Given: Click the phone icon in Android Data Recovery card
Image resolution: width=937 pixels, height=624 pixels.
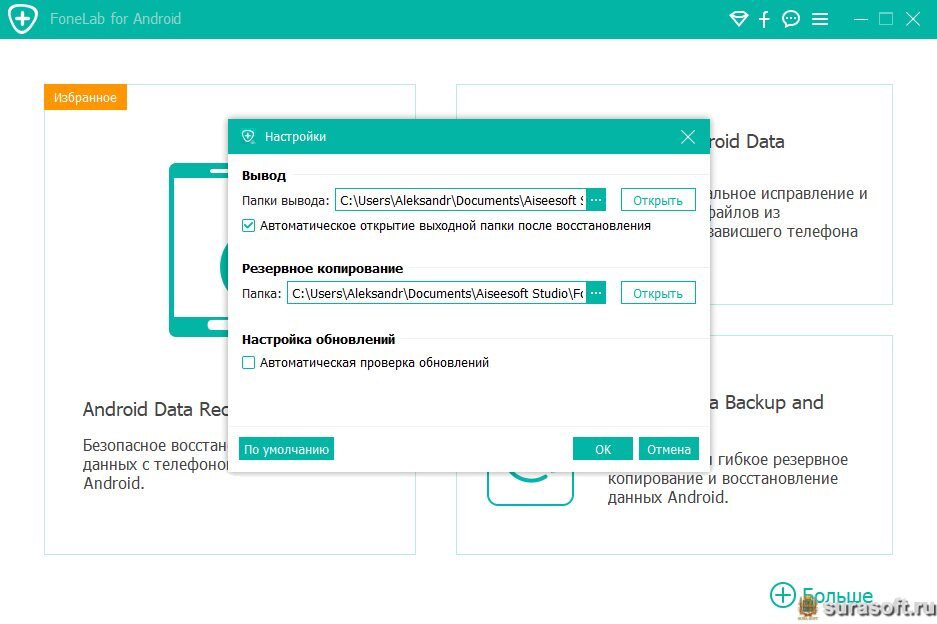Looking at the screenshot, I should (198, 250).
